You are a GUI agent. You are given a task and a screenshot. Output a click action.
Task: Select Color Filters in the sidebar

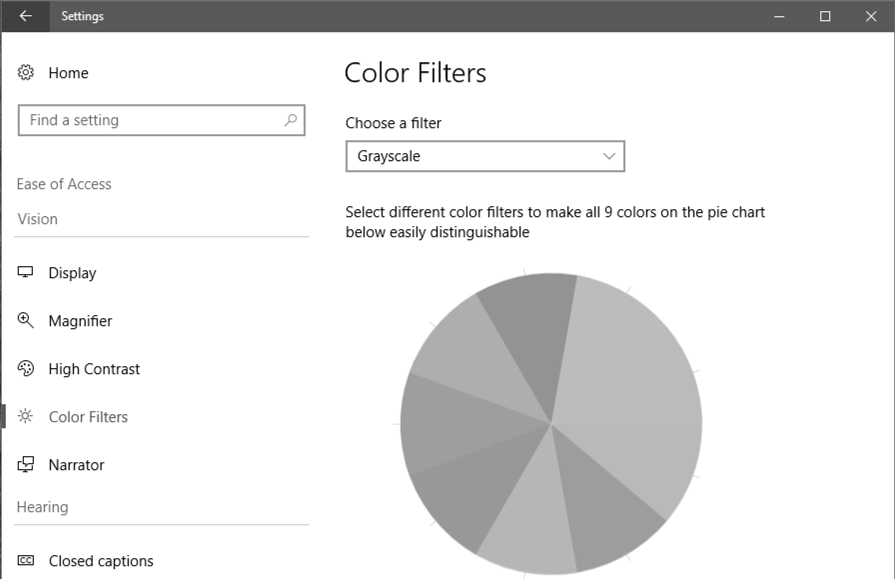coord(87,416)
